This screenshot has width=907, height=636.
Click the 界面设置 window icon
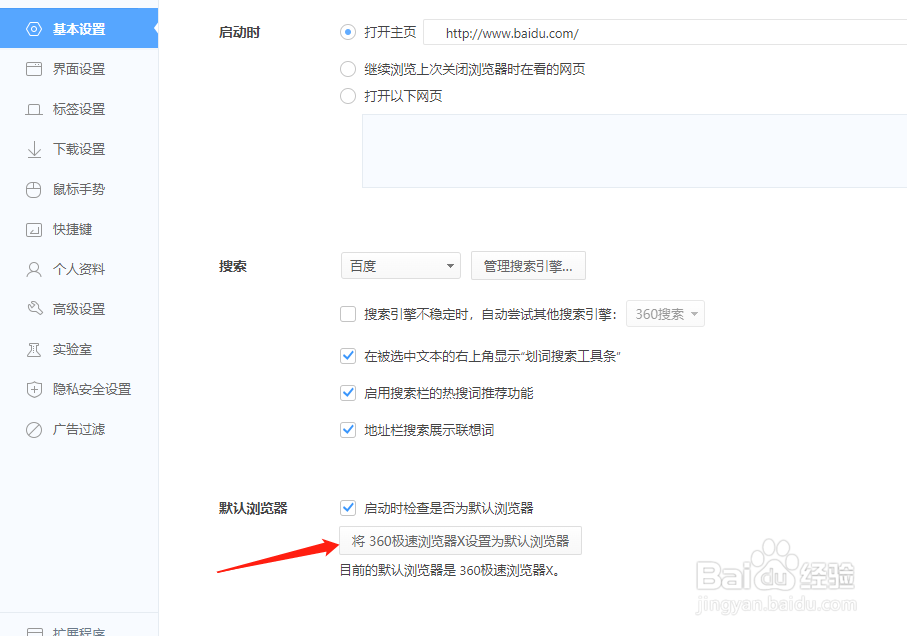pos(34,69)
